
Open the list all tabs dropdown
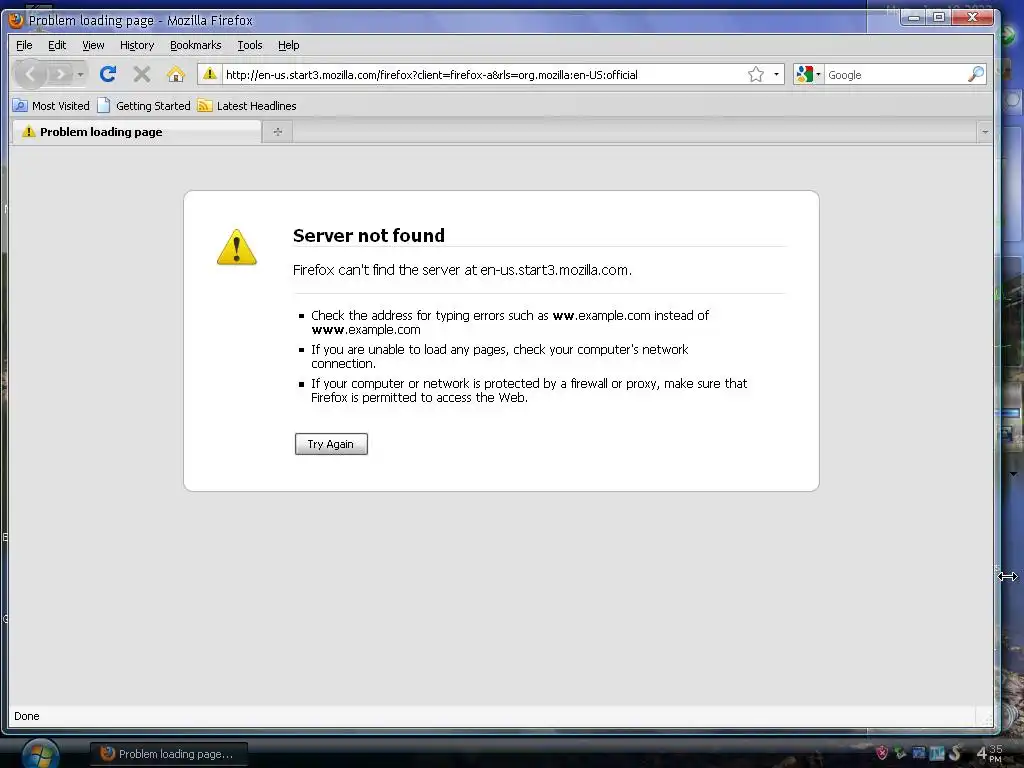[x=985, y=132]
